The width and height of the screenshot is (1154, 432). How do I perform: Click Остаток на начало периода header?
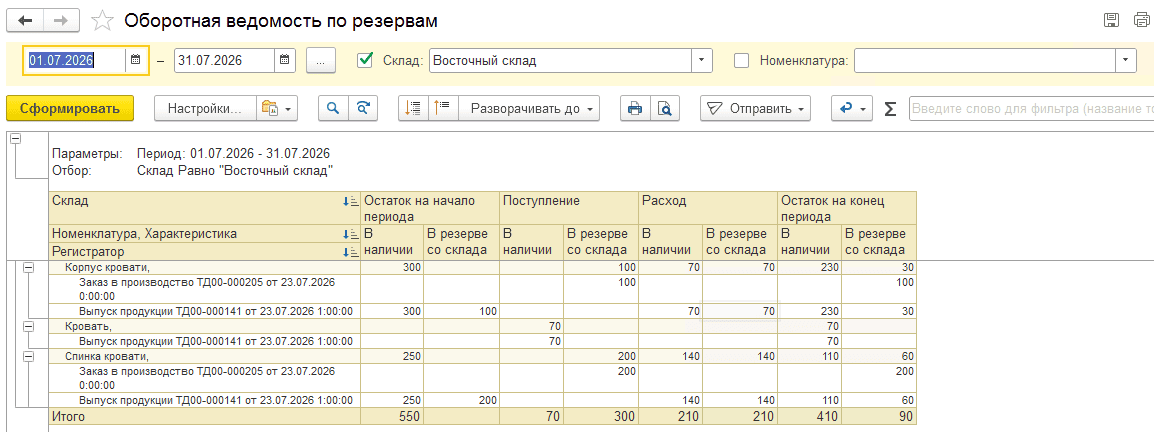[431, 208]
